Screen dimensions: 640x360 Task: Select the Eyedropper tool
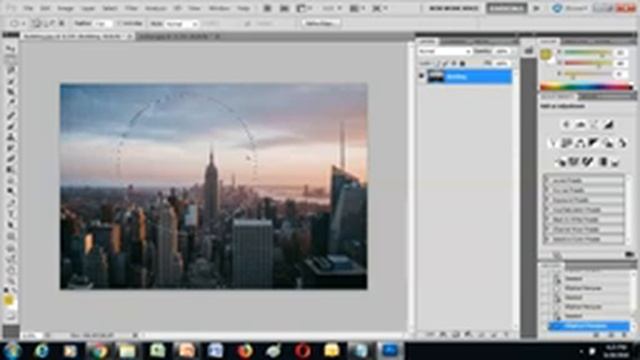[11, 103]
